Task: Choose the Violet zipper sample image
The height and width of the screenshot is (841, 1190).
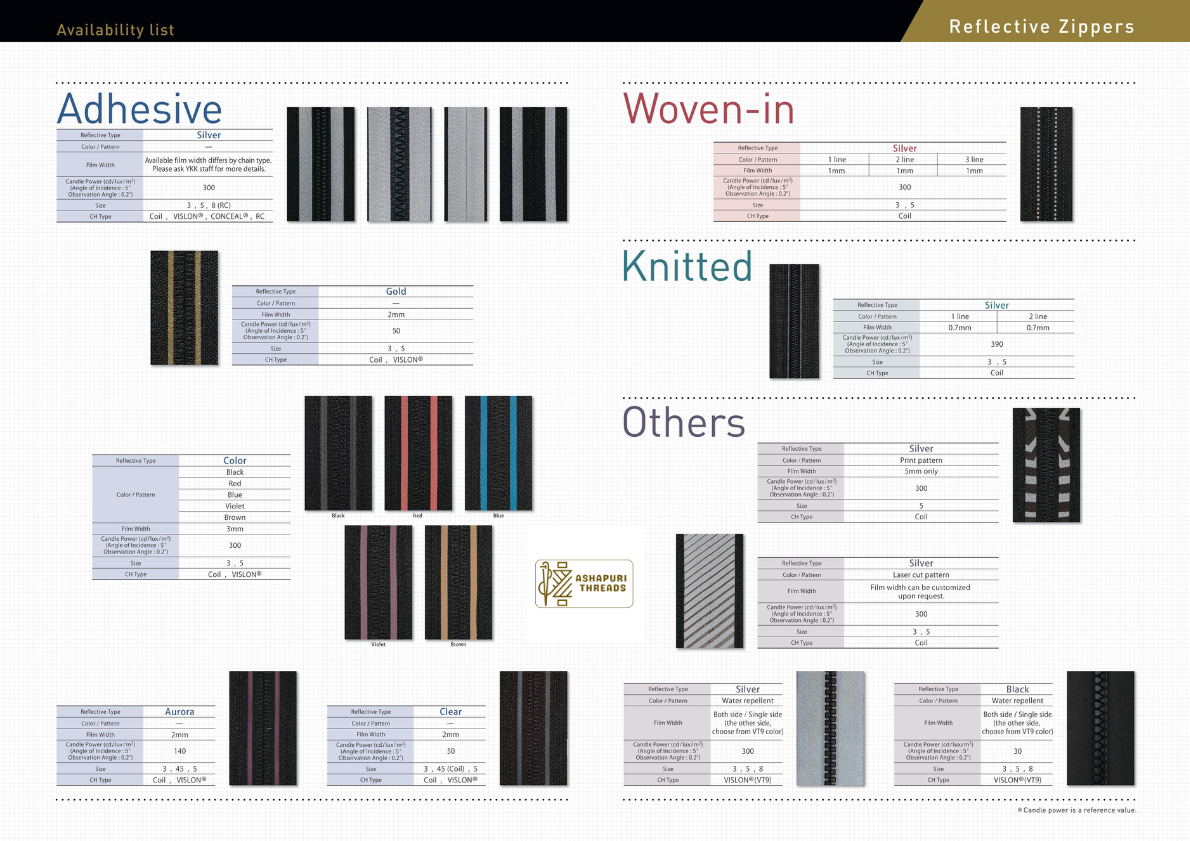Action: pos(378,582)
